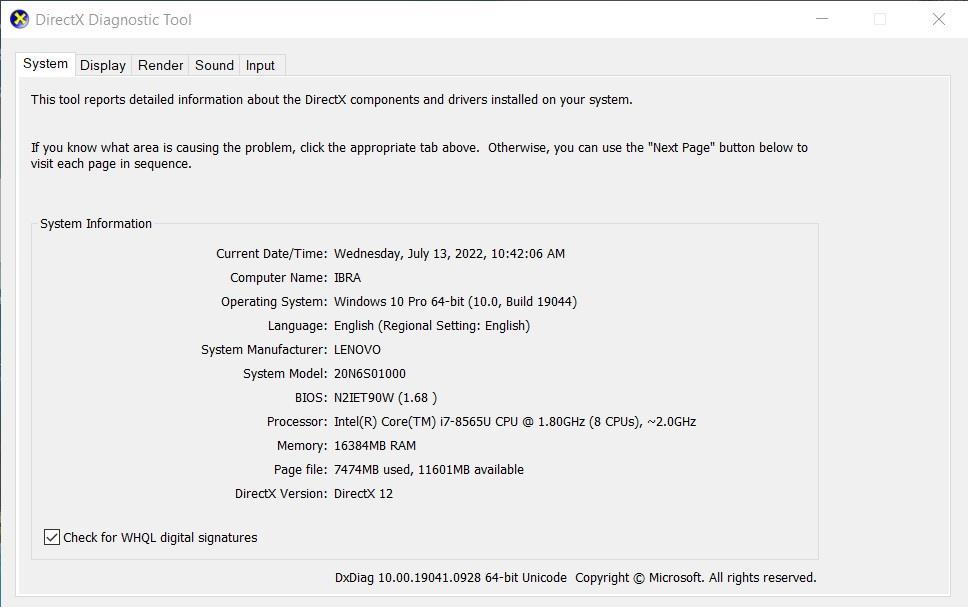Viewport: 968px width, 607px height.
Task: Click the BIOS value N2IET90W (1.68)
Action: tap(385, 398)
